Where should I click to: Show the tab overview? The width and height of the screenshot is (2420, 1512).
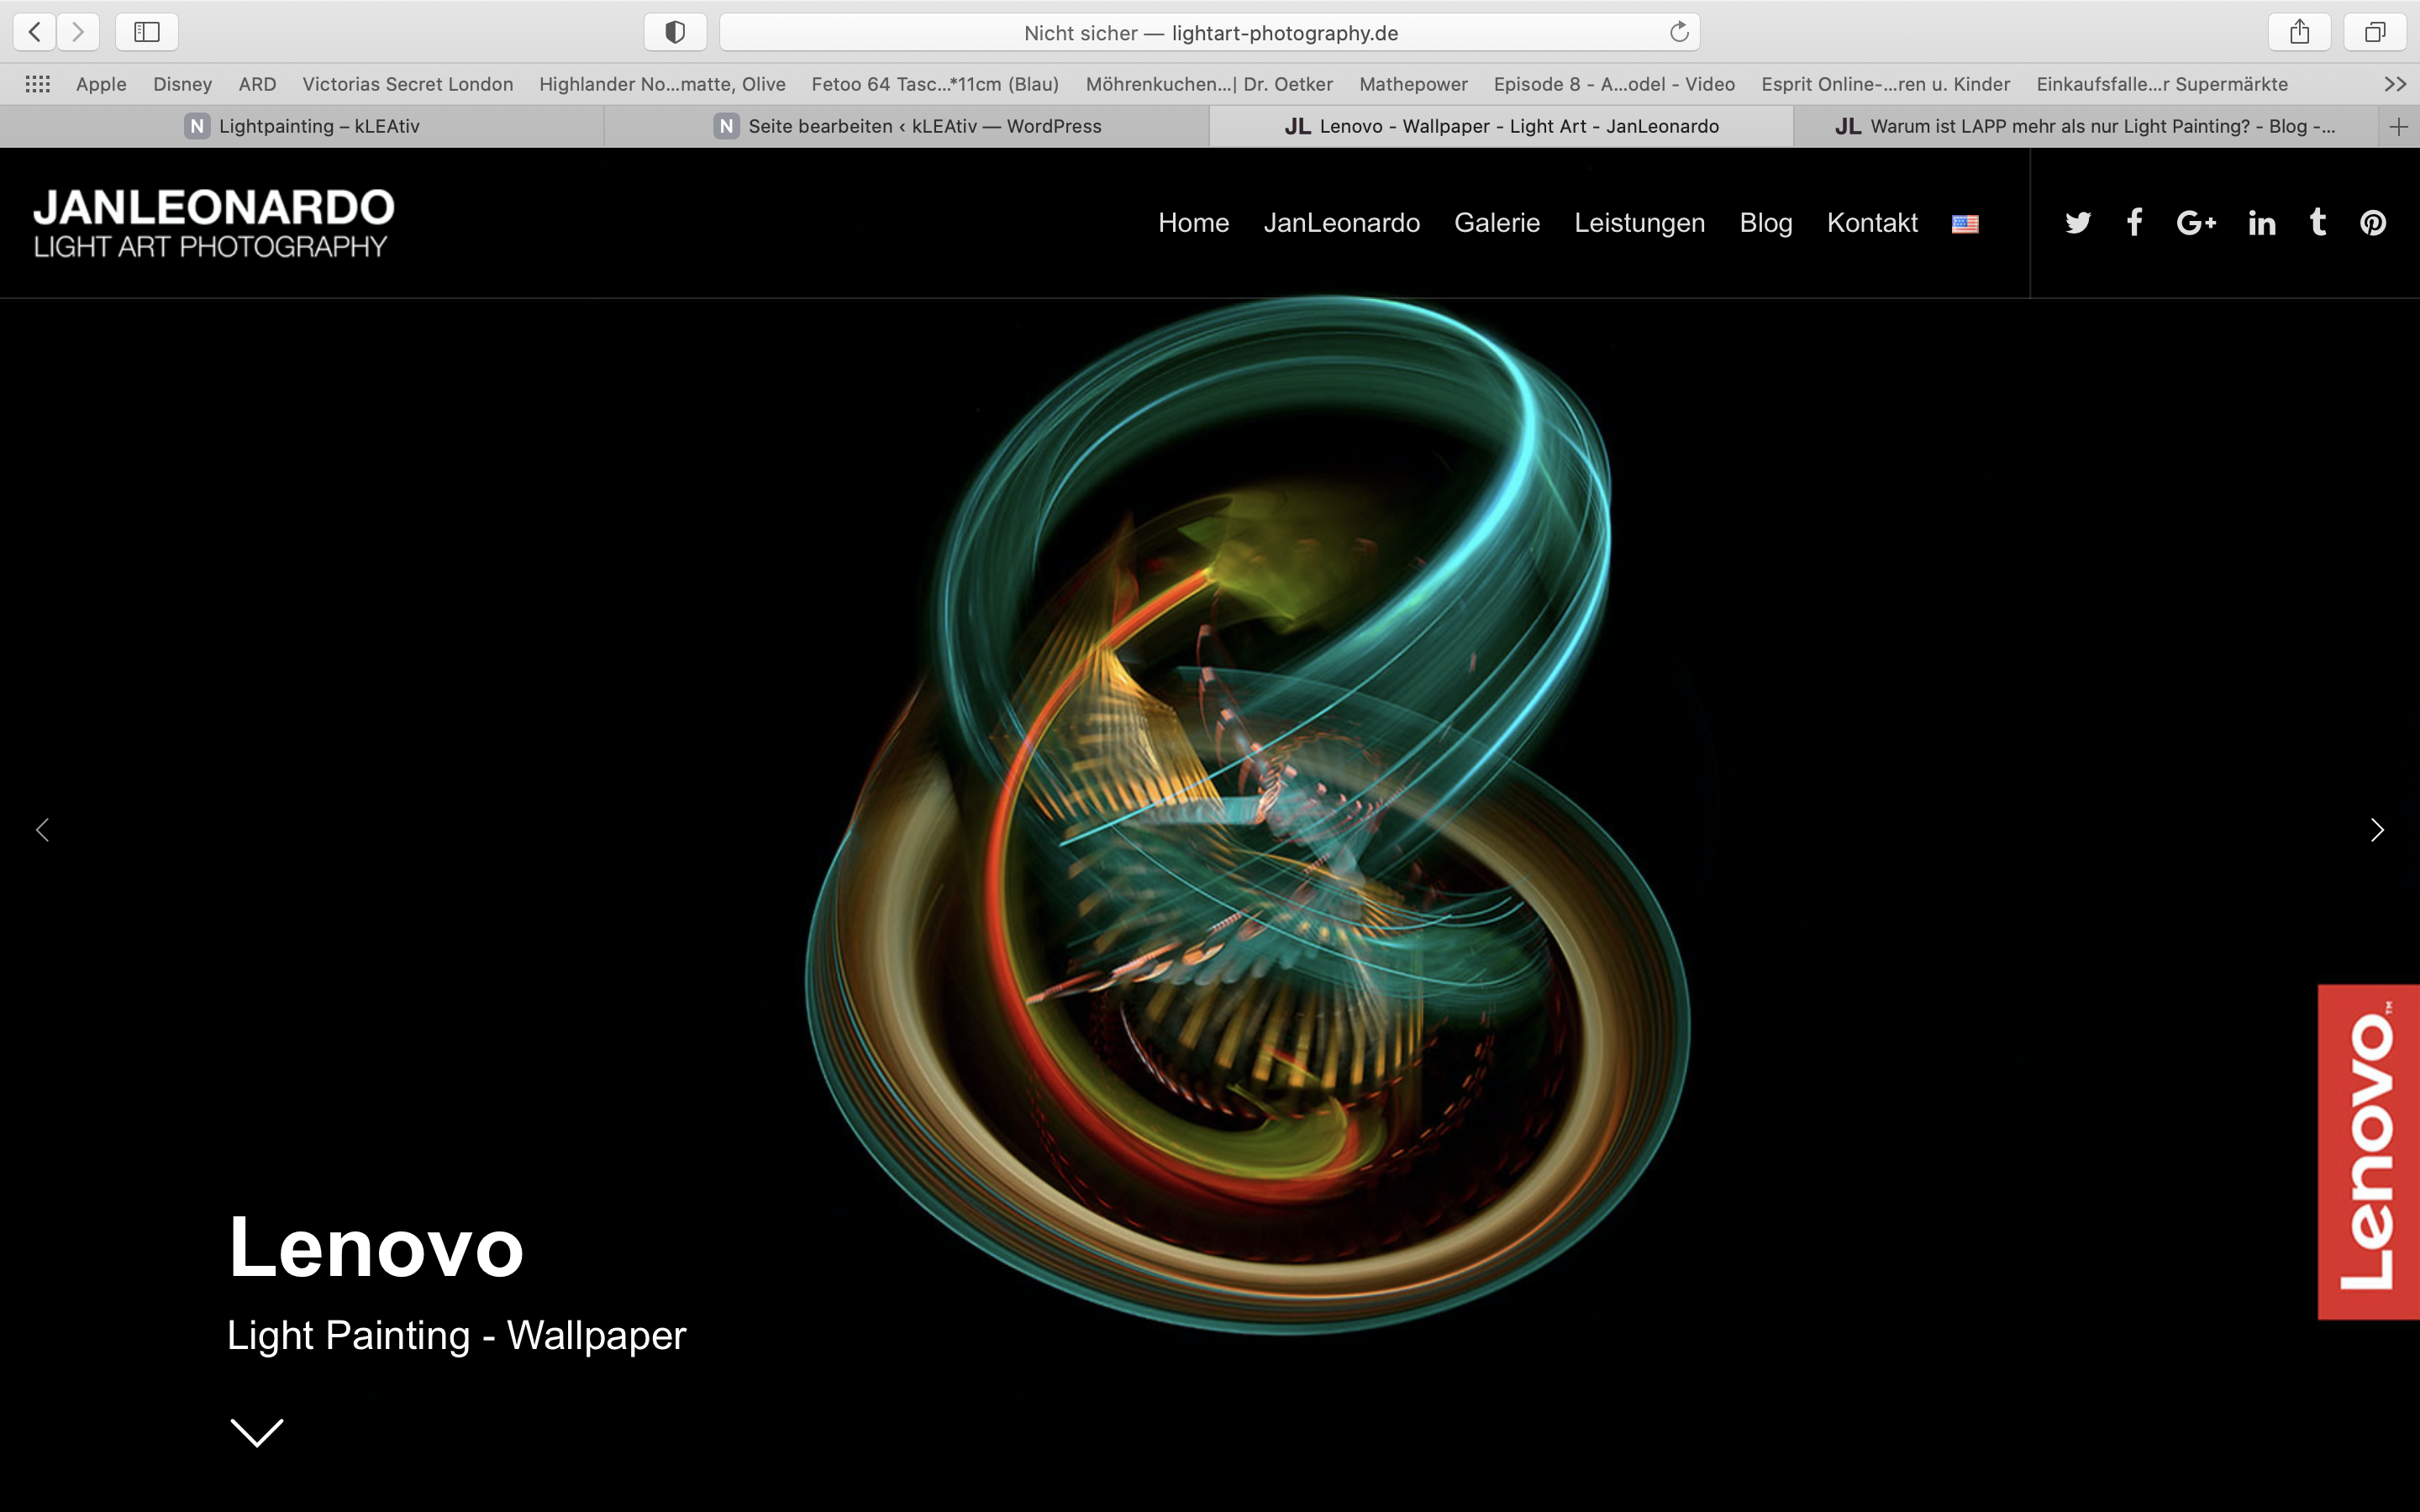2375,32
